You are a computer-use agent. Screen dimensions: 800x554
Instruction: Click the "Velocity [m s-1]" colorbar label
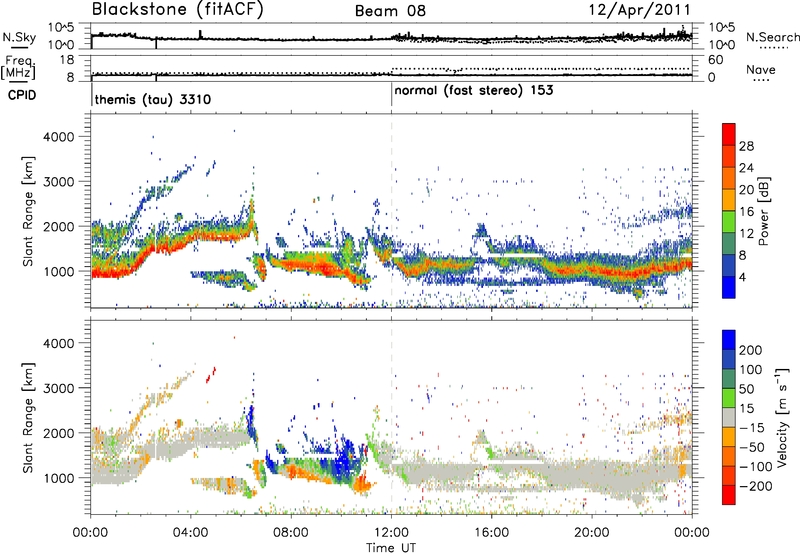[x=782, y=417]
